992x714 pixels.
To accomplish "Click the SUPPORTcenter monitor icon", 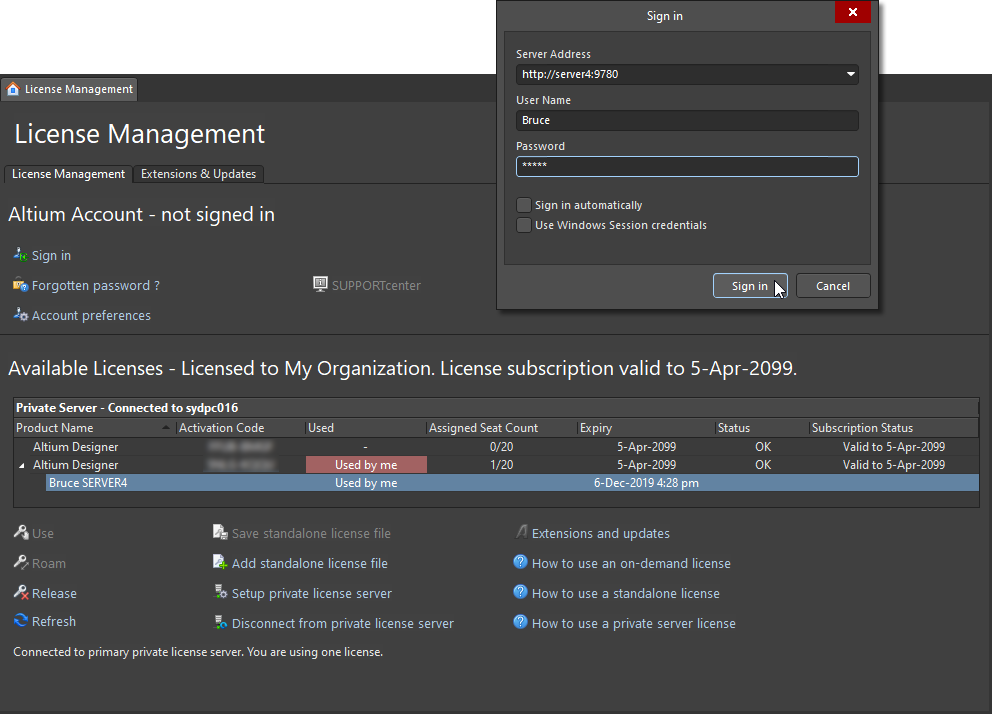I will (x=320, y=285).
